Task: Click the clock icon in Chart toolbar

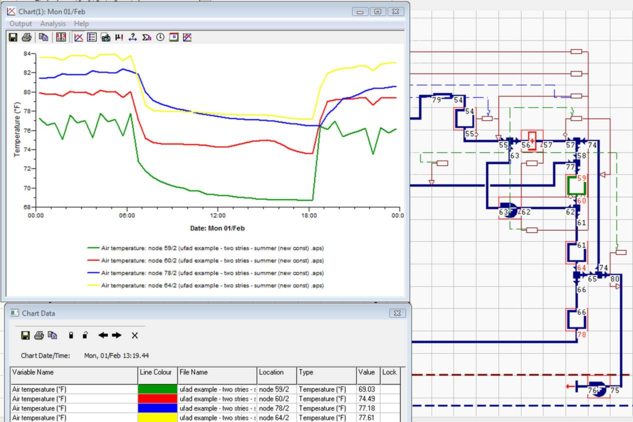Action: click(x=160, y=38)
